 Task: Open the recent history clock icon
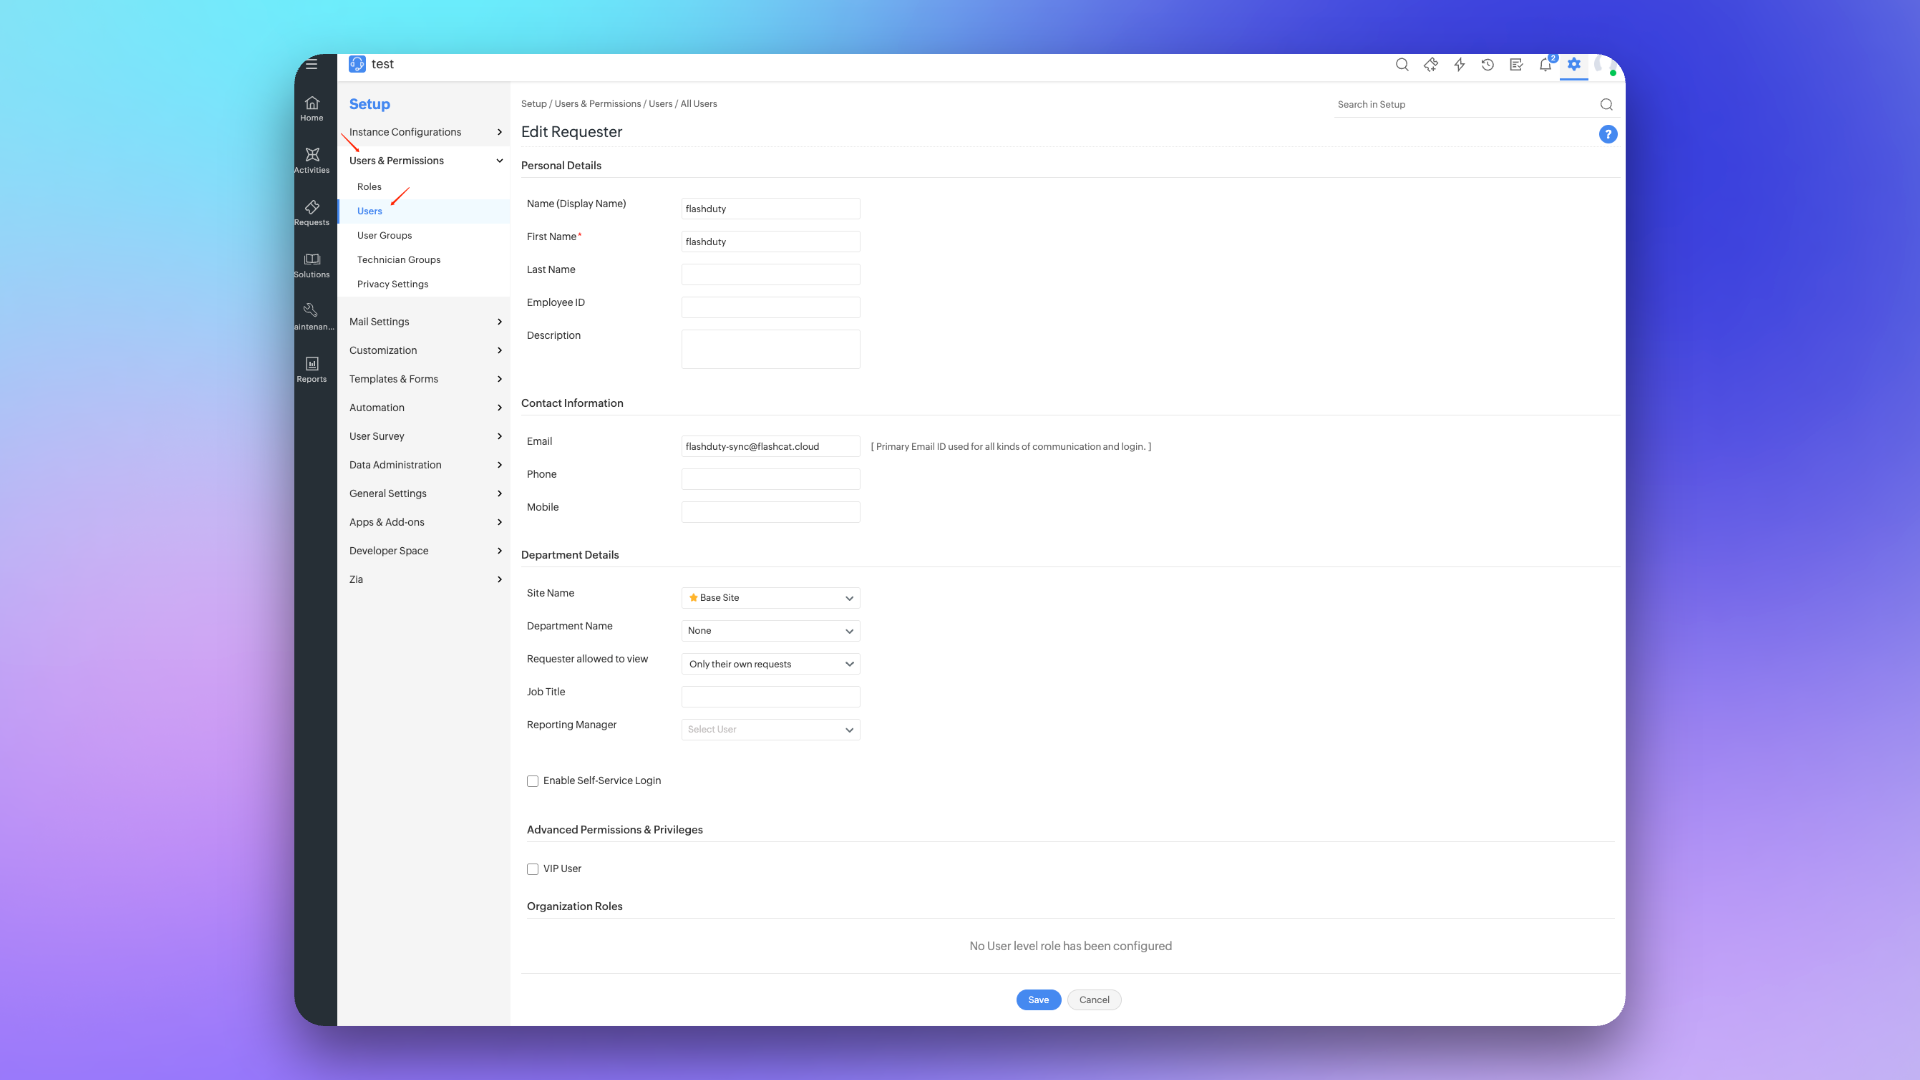(x=1488, y=65)
